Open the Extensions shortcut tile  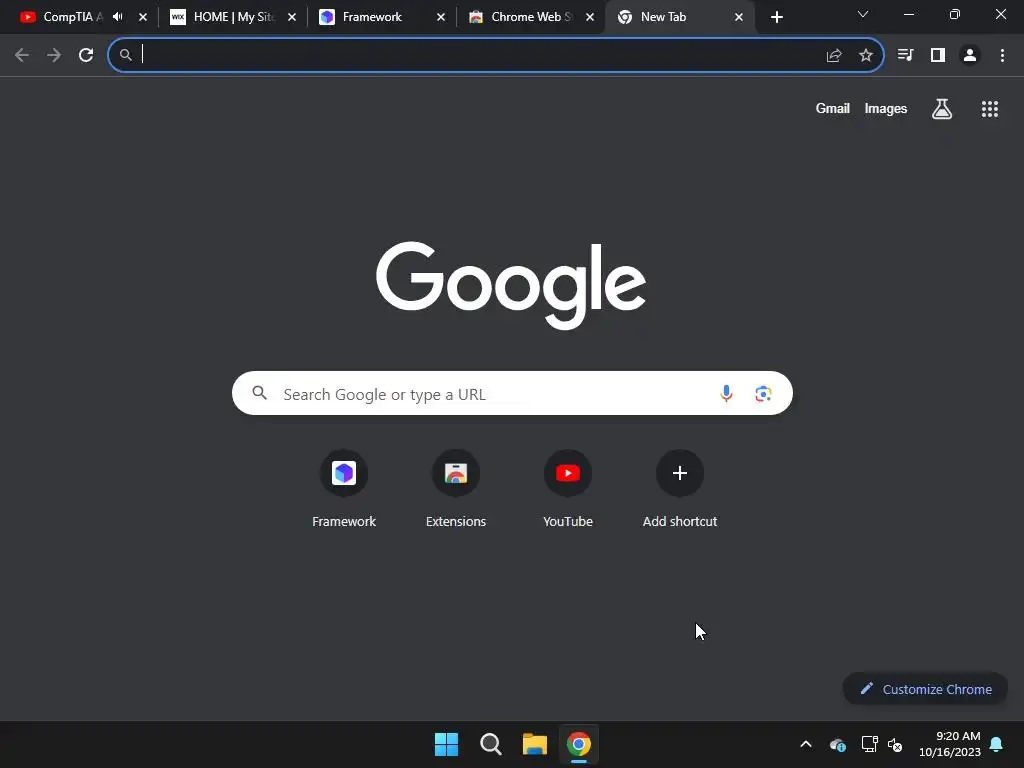tap(456, 489)
